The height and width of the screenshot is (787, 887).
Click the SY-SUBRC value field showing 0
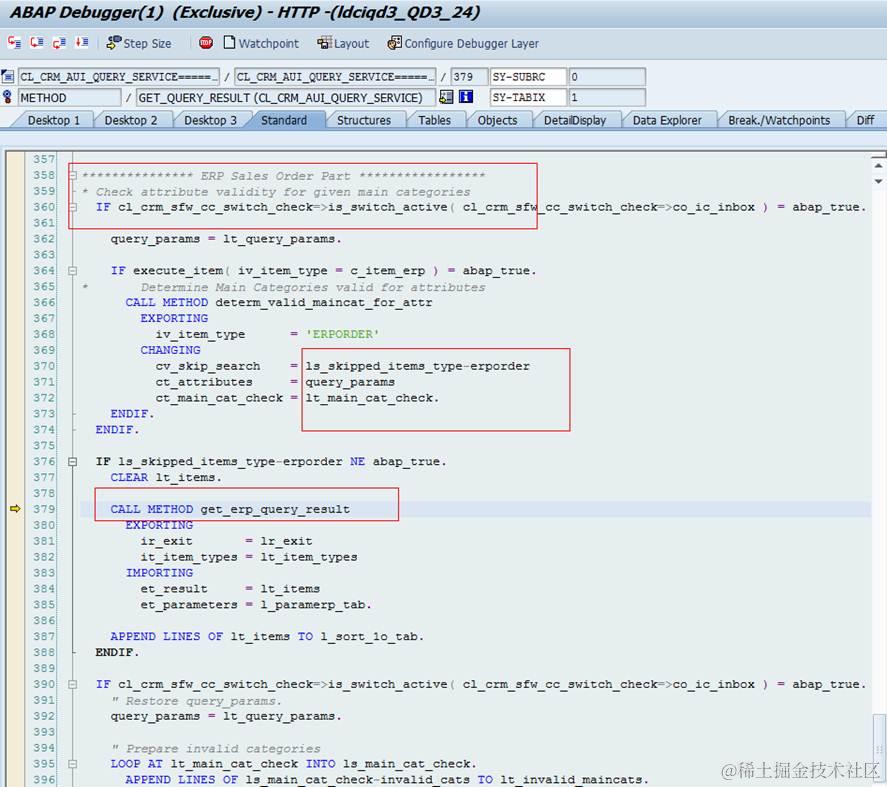point(607,76)
